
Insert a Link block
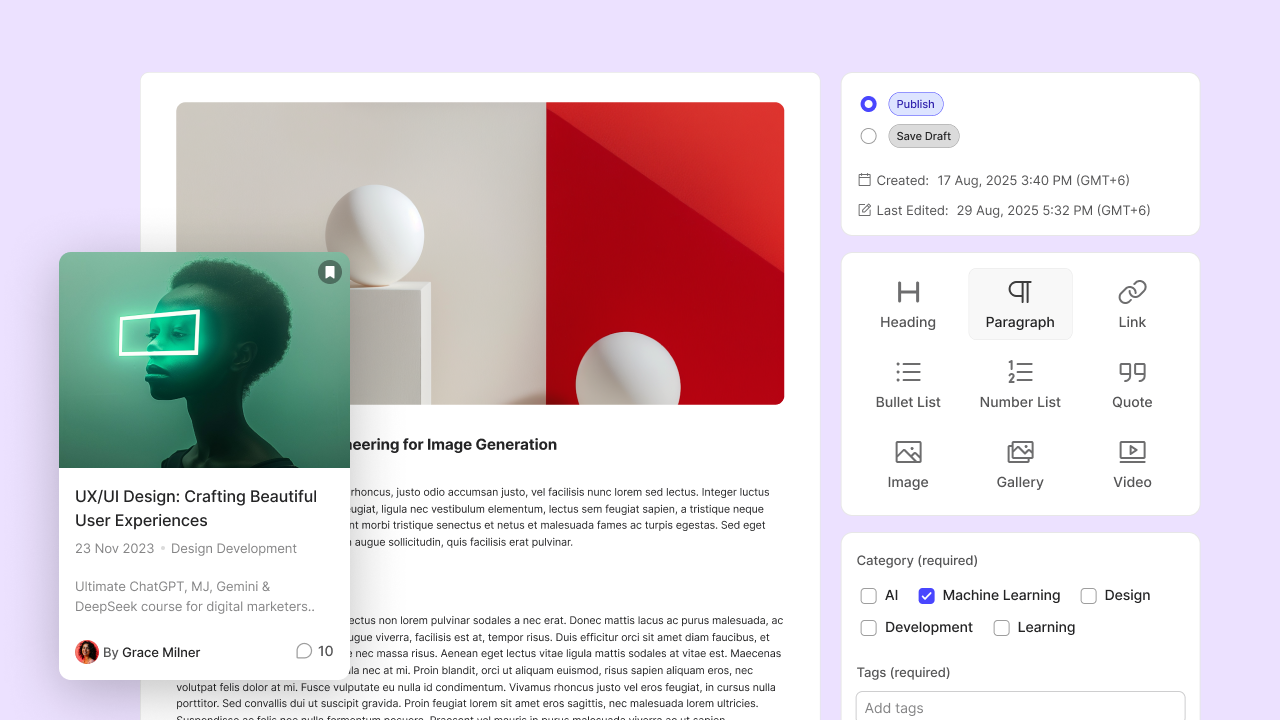click(x=1132, y=303)
